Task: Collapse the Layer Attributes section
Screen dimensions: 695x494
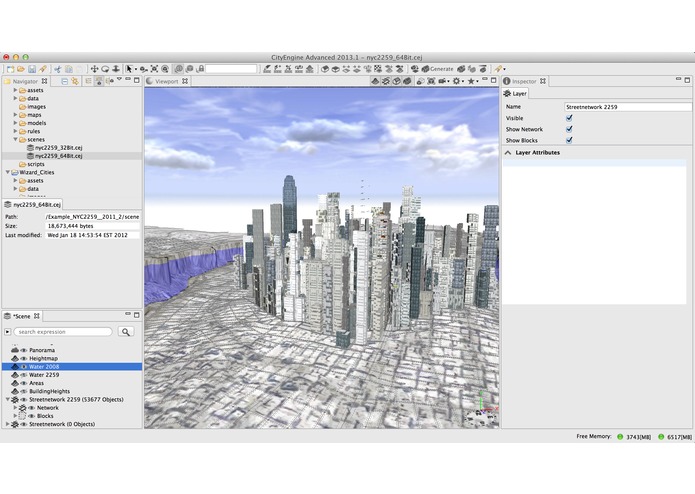Action: [x=508, y=152]
